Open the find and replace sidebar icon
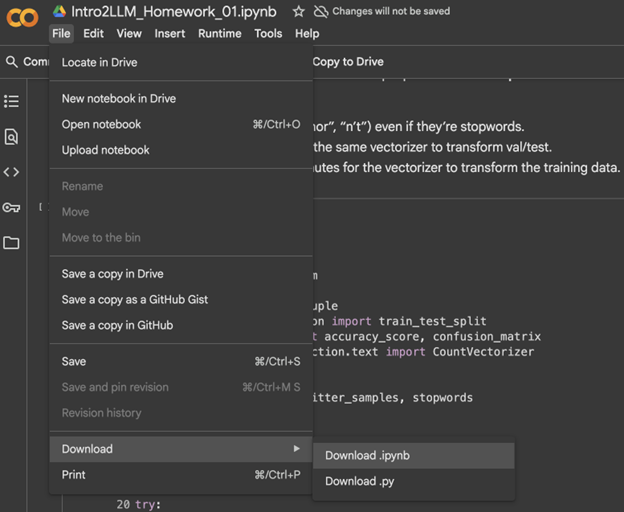624x512 pixels. click(x=11, y=137)
